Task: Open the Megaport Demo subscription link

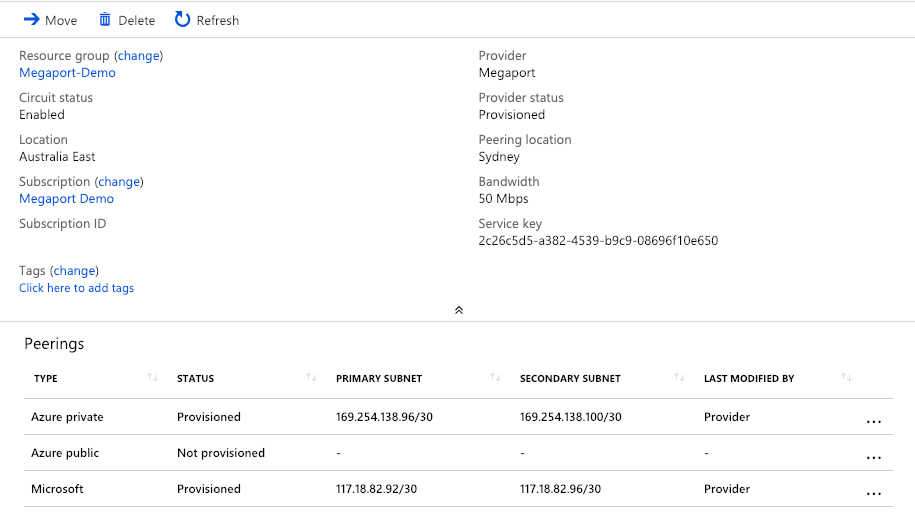Action: 66,199
